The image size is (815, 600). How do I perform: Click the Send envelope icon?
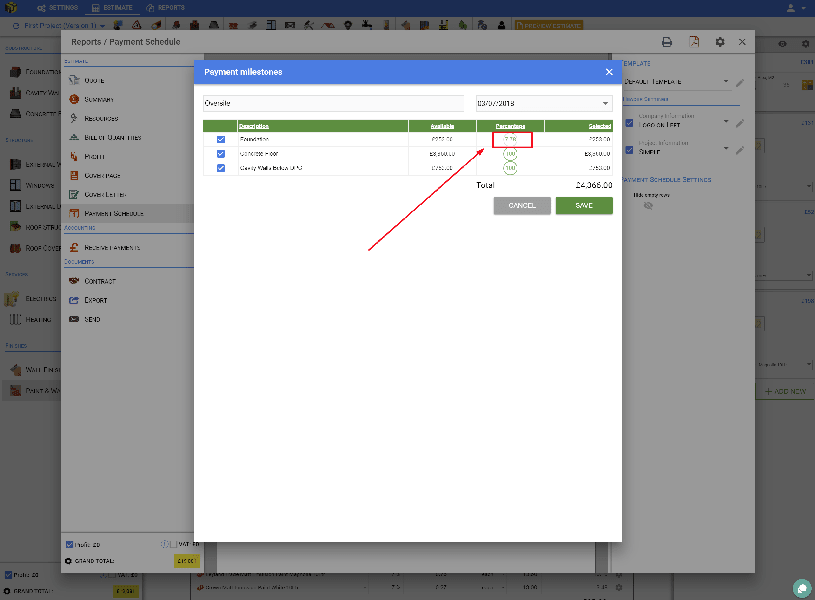[74, 319]
